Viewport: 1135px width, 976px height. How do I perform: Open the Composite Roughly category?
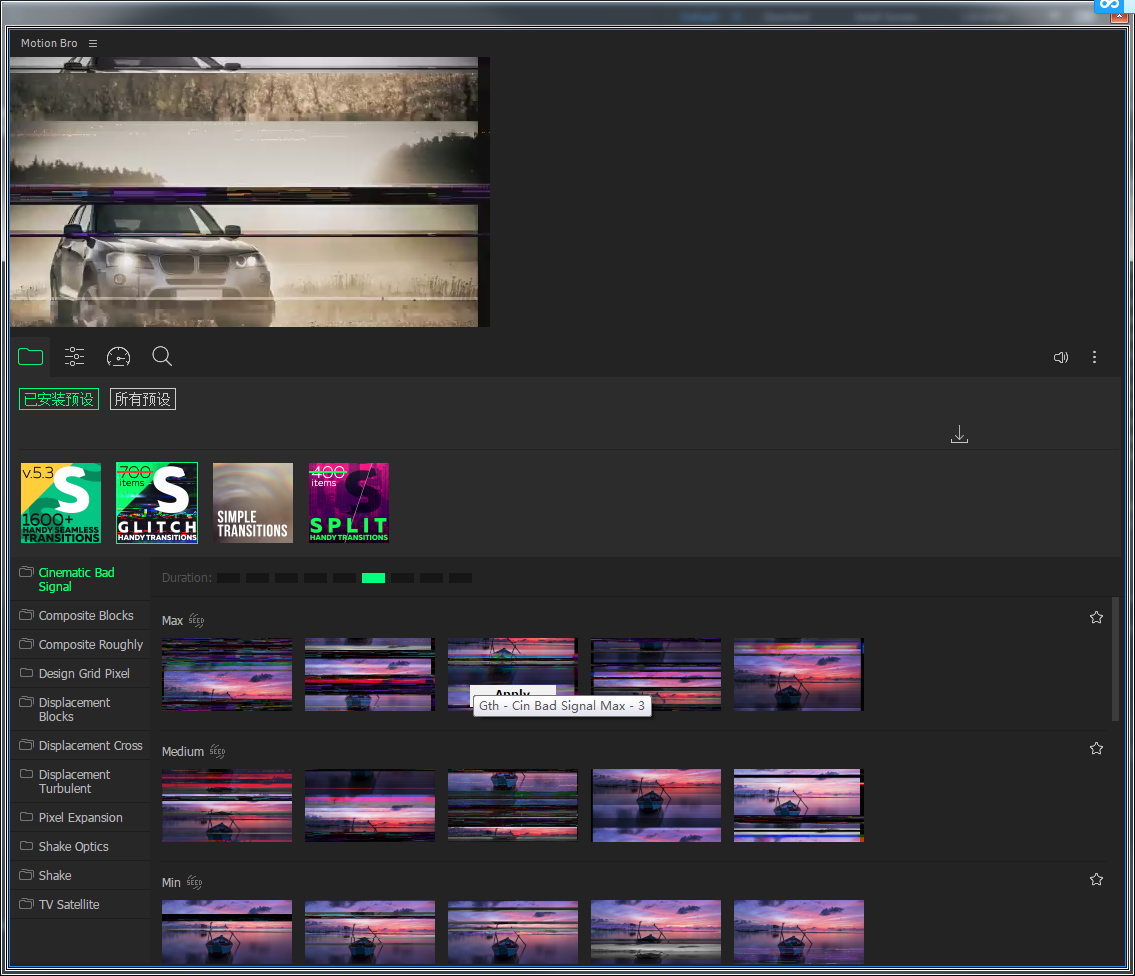click(x=81, y=644)
